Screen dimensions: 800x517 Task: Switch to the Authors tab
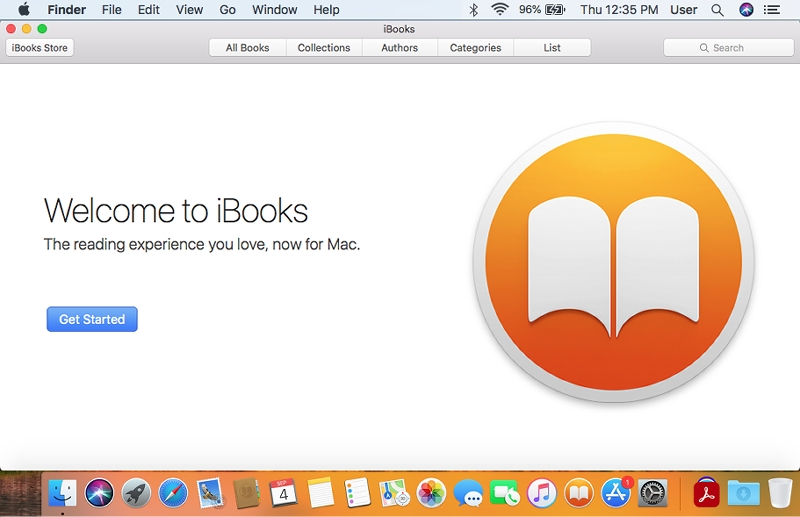(399, 47)
